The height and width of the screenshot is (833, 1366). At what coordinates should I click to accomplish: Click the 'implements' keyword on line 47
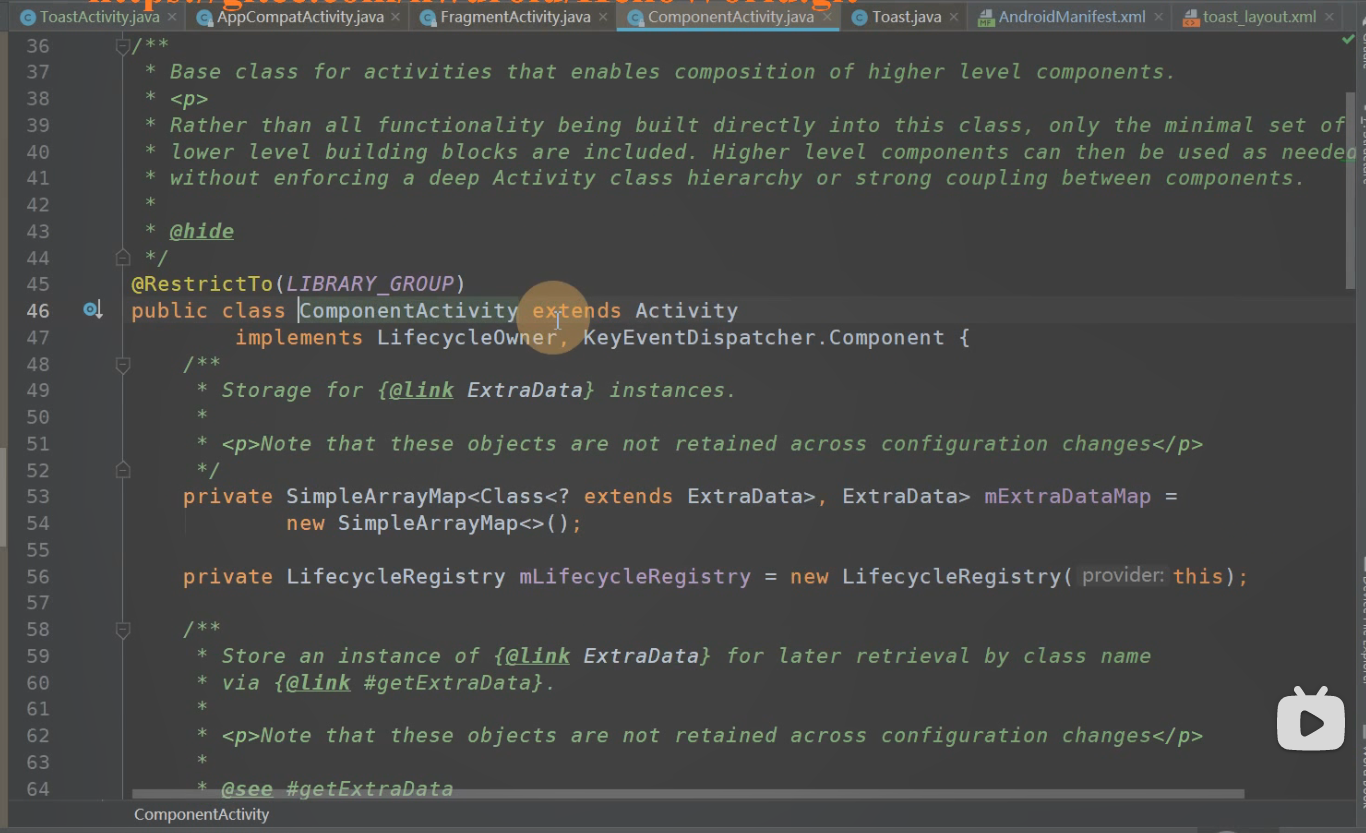[x=299, y=337]
